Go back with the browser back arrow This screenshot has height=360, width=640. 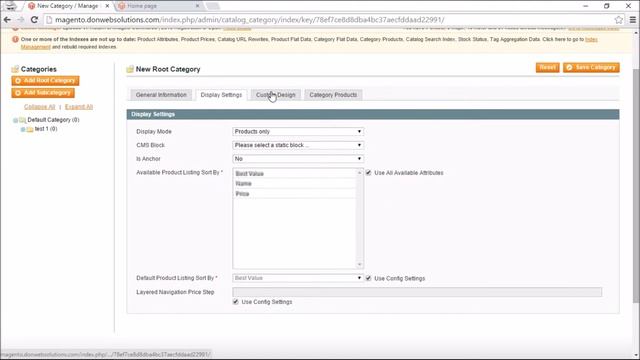pos(7,20)
